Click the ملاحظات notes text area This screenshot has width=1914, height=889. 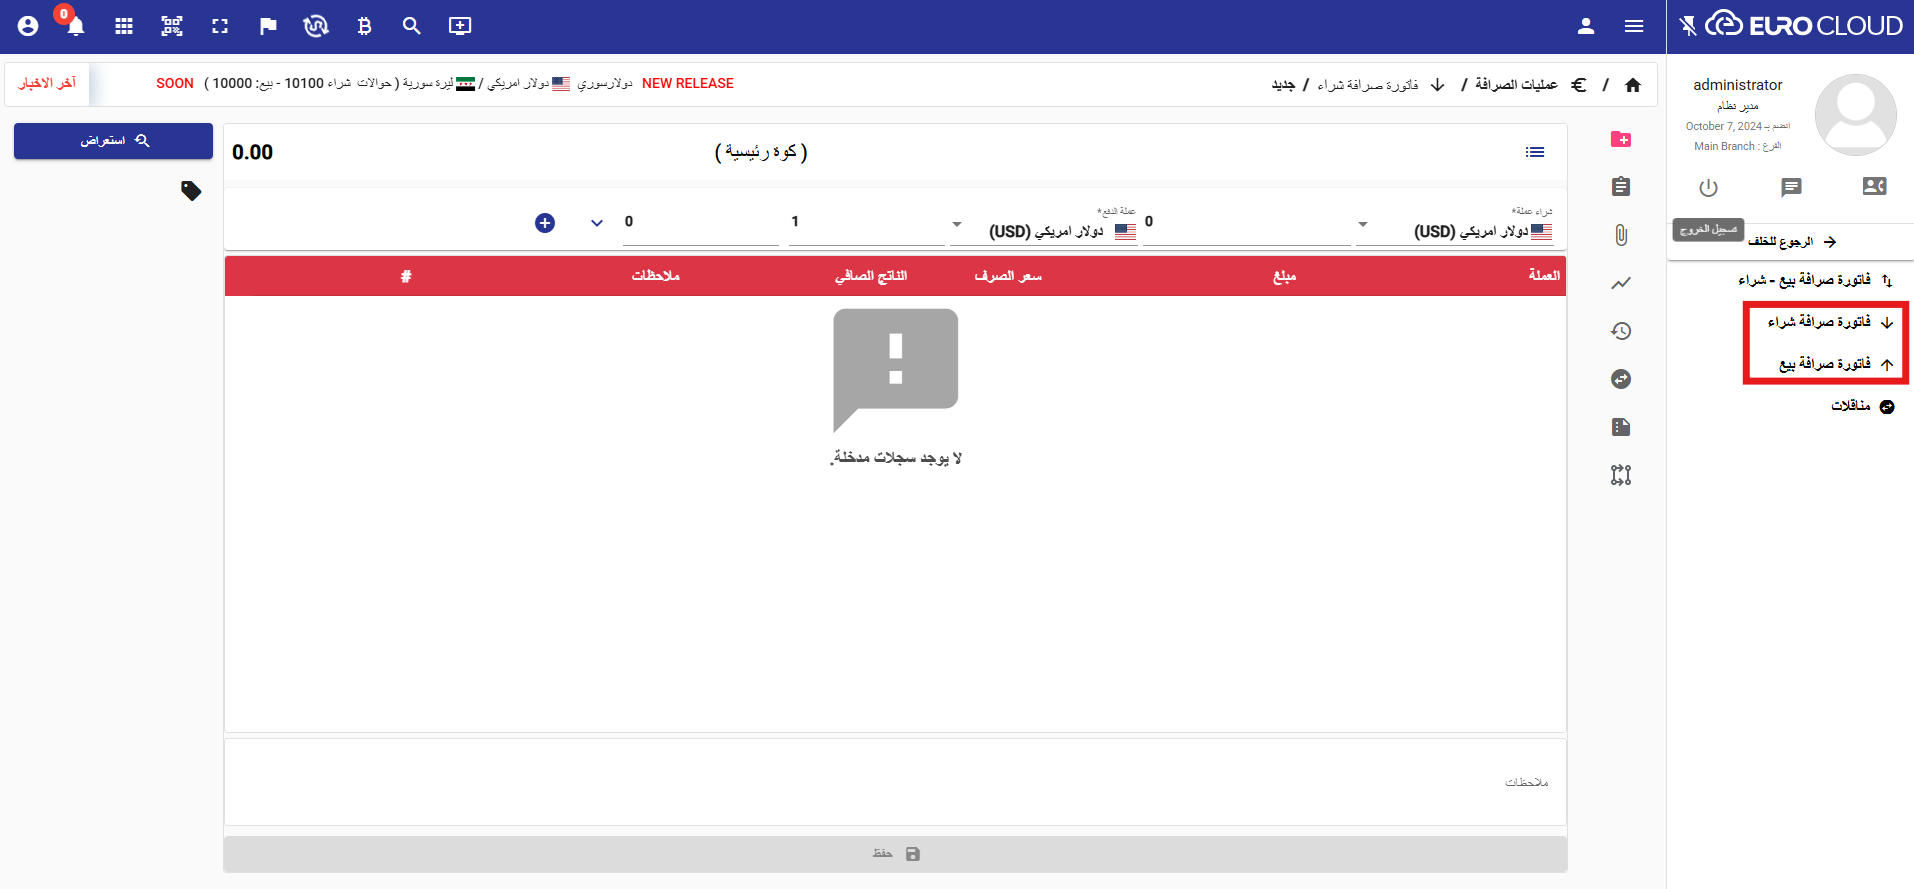(x=895, y=782)
